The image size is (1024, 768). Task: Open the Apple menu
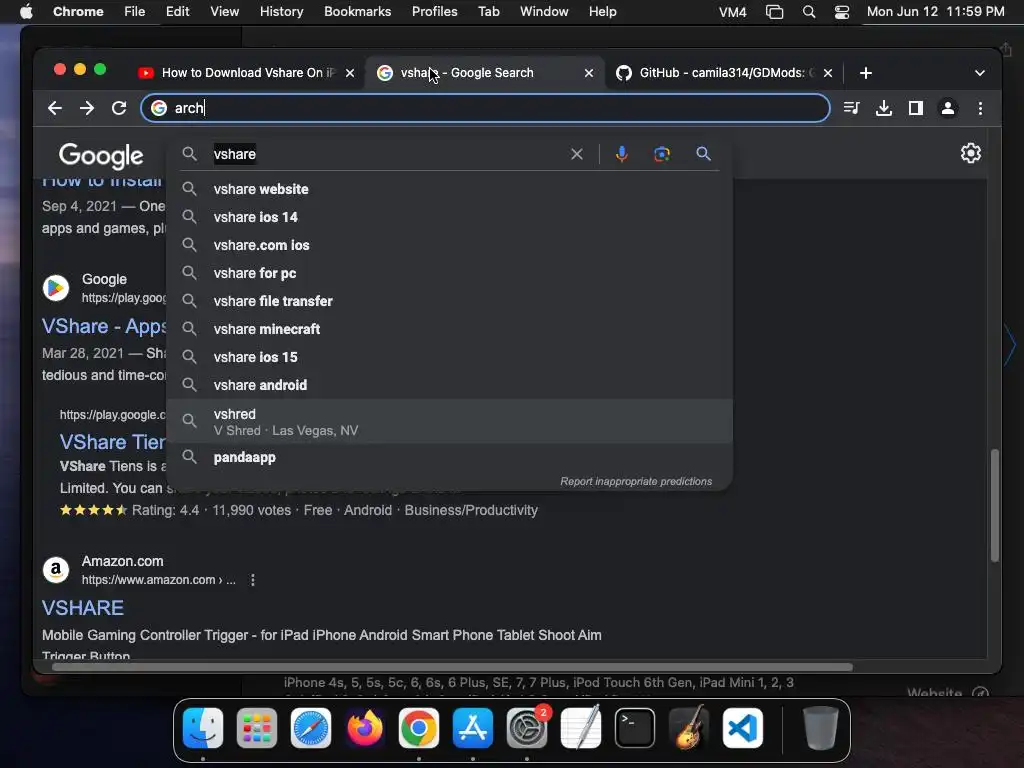point(26,12)
